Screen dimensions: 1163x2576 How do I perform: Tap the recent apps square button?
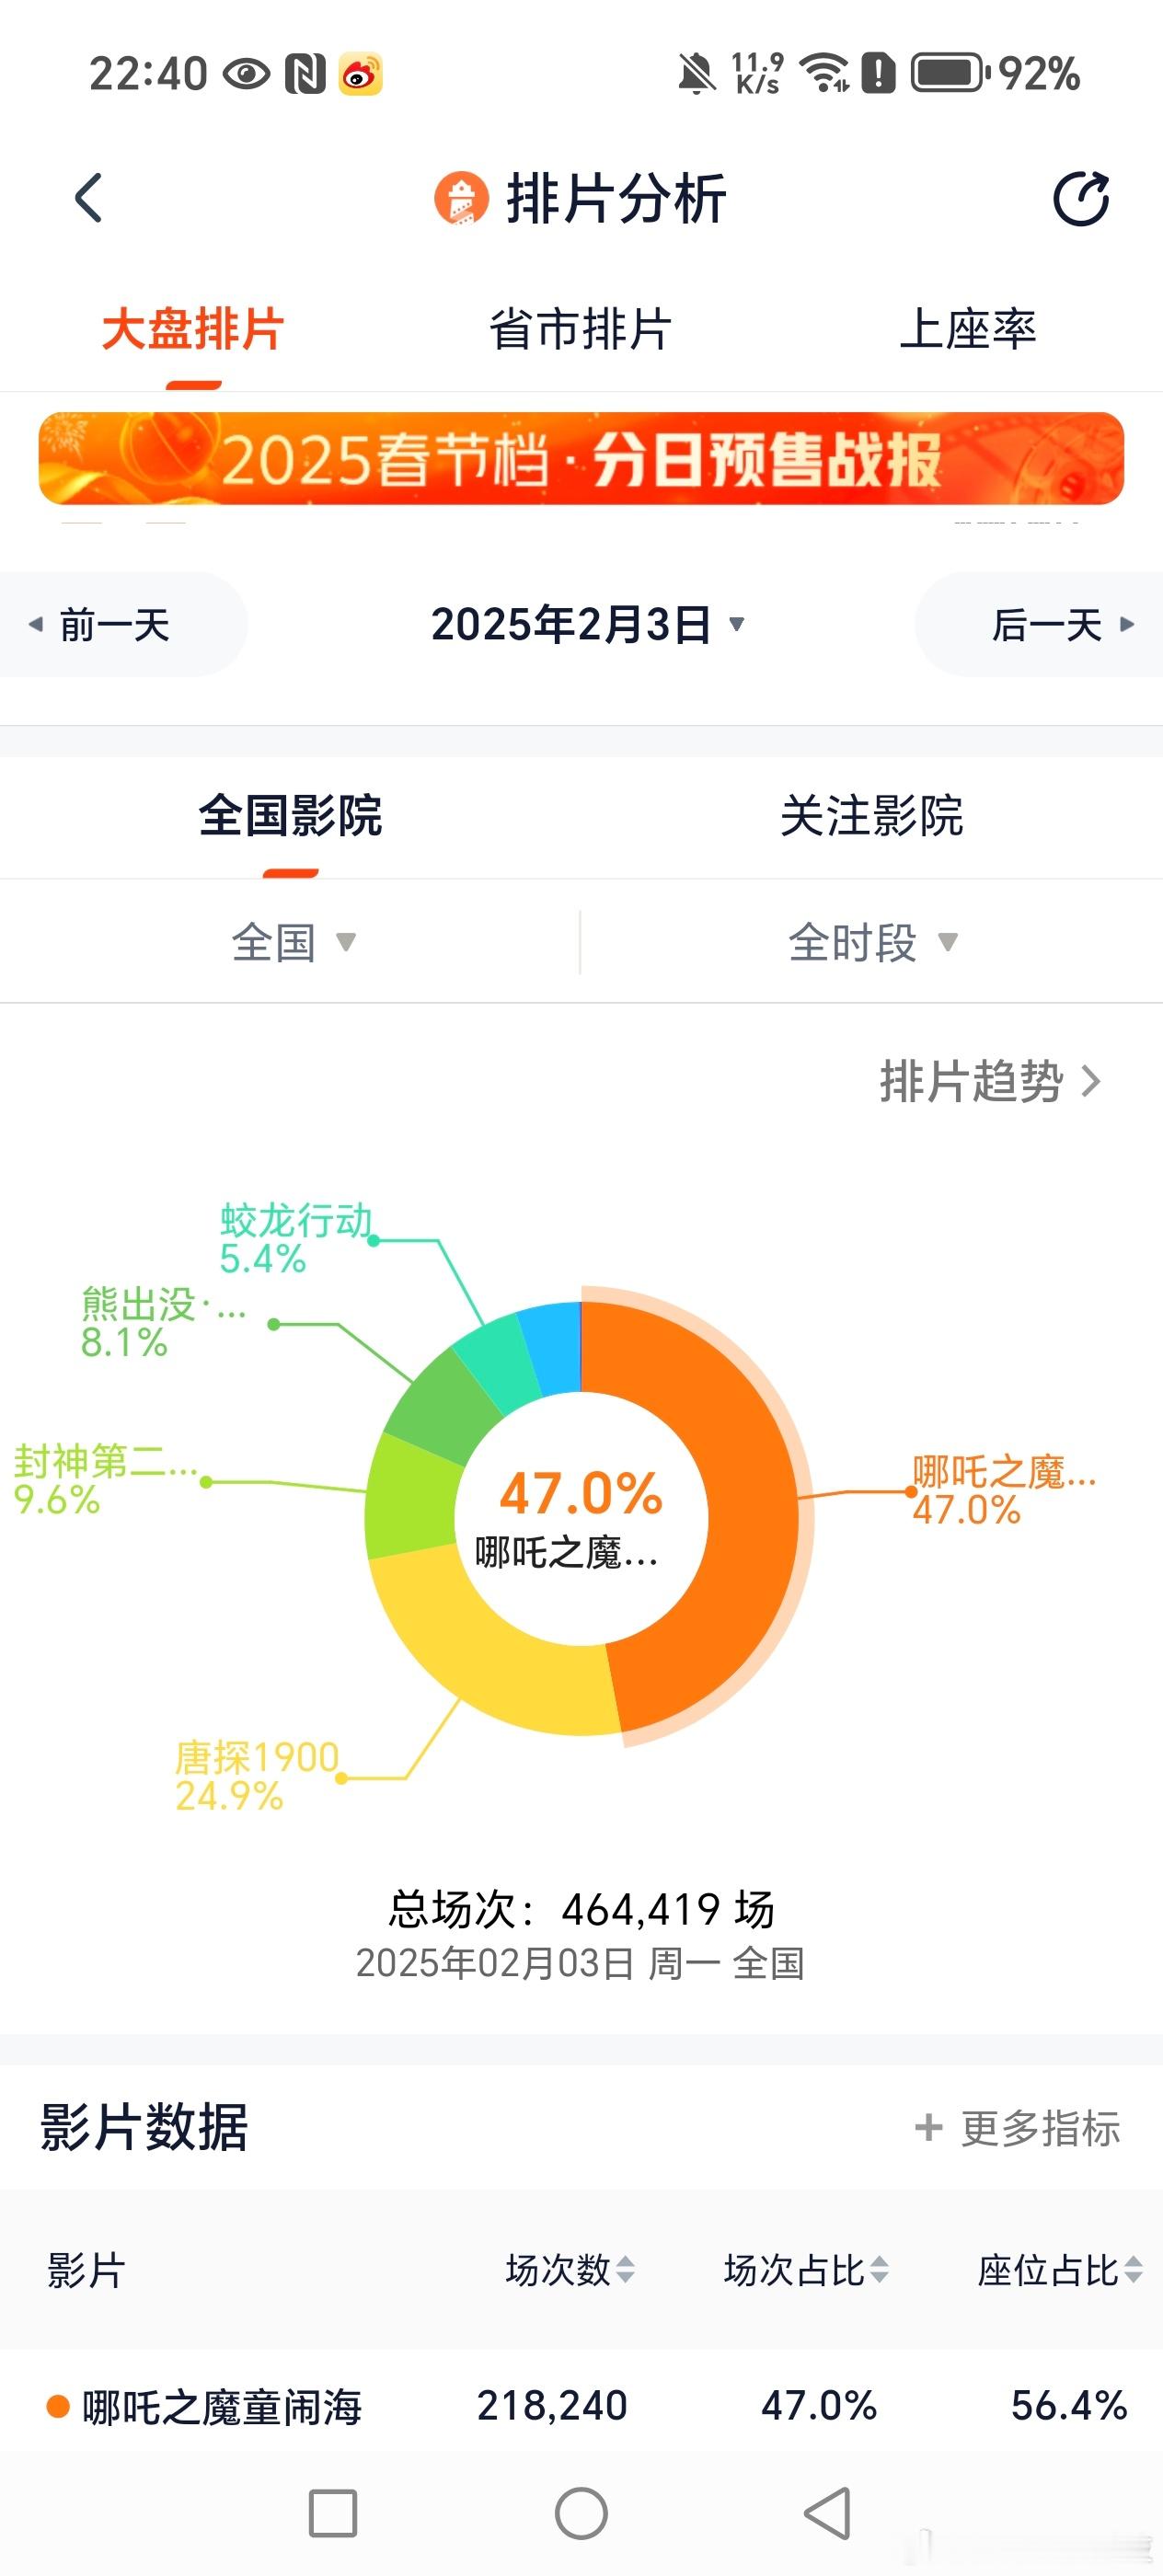coord(333,2513)
